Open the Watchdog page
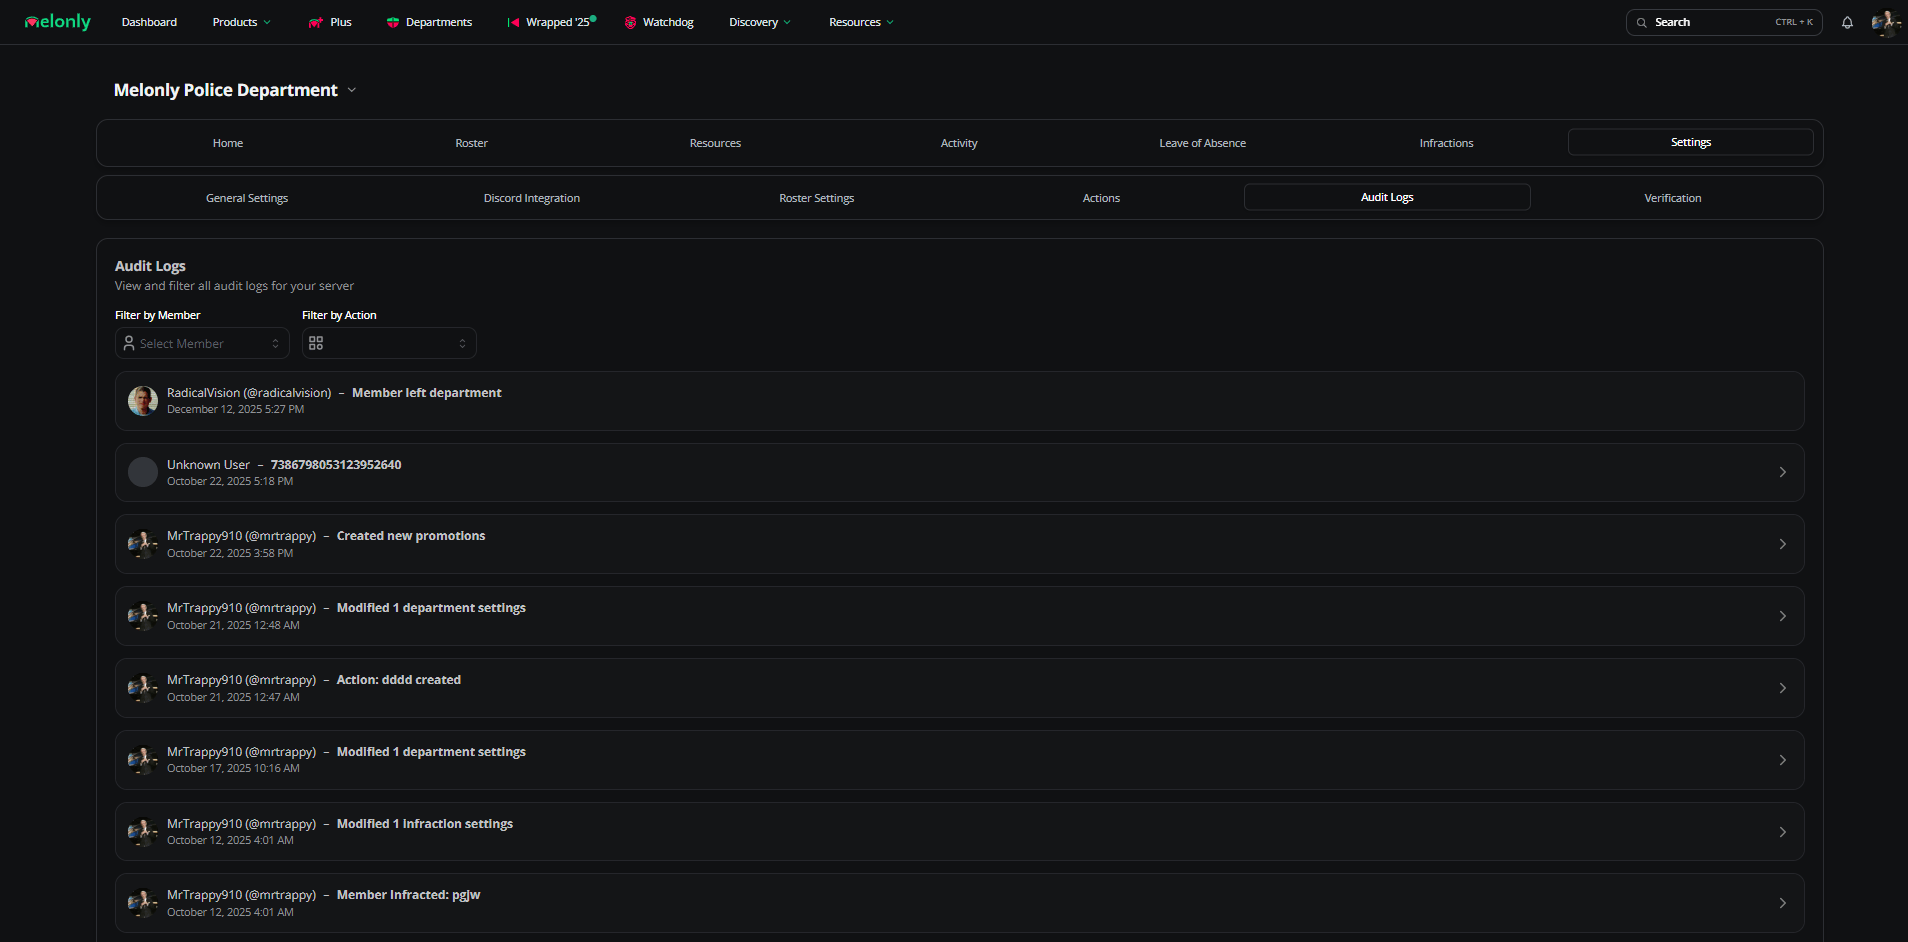The width and height of the screenshot is (1908, 942). click(x=659, y=22)
